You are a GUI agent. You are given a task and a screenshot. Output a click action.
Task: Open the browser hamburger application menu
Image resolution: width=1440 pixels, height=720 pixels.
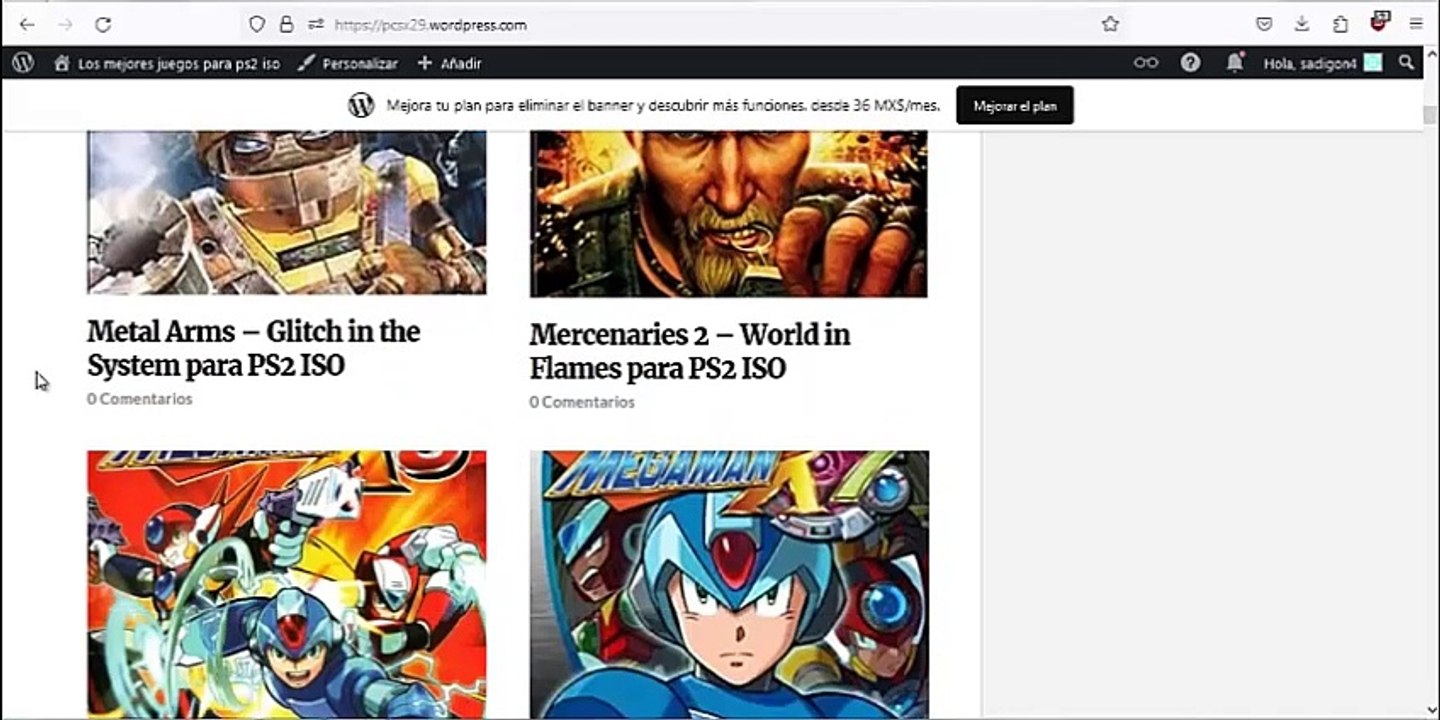click(1417, 25)
